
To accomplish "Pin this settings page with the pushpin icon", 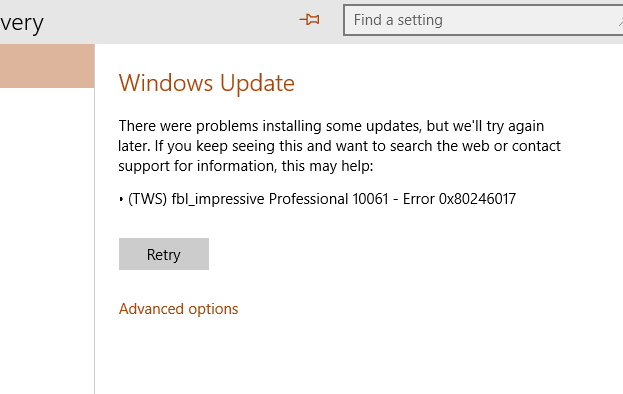I will click(310, 19).
